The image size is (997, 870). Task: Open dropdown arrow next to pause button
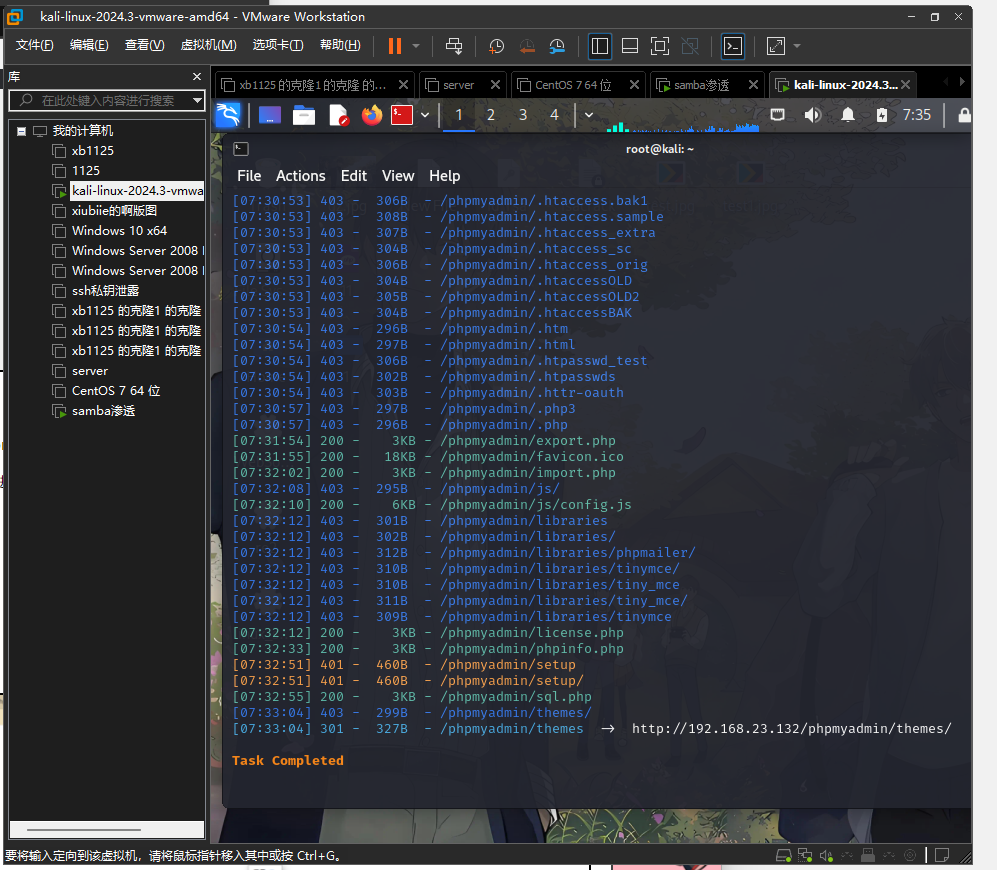pyautogui.click(x=416, y=46)
